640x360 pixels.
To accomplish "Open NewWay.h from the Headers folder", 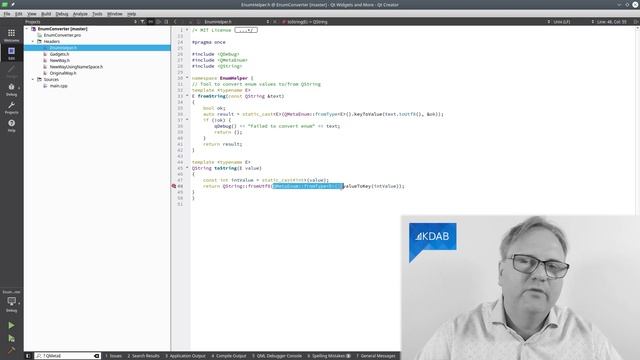I will (60, 60).
